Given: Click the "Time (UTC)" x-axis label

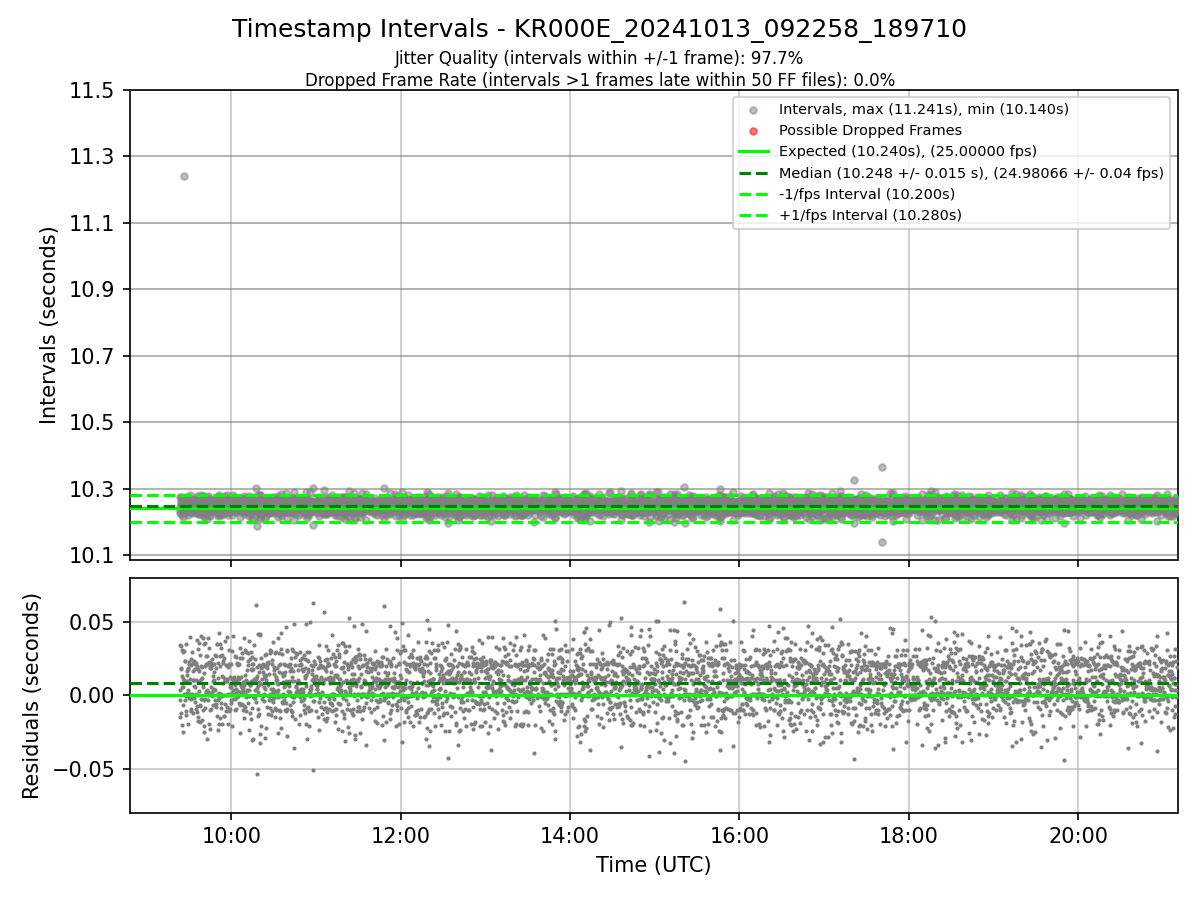Looking at the screenshot, I should click(x=653, y=865).
